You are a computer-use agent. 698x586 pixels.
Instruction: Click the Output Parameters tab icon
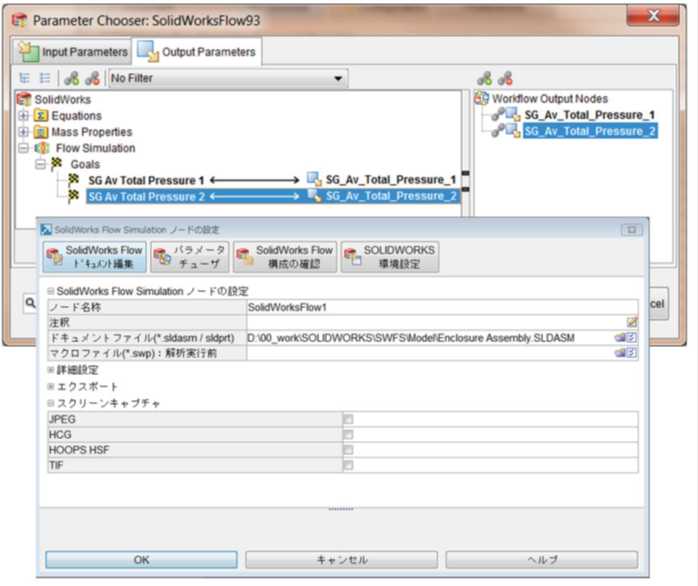point(148,51)
